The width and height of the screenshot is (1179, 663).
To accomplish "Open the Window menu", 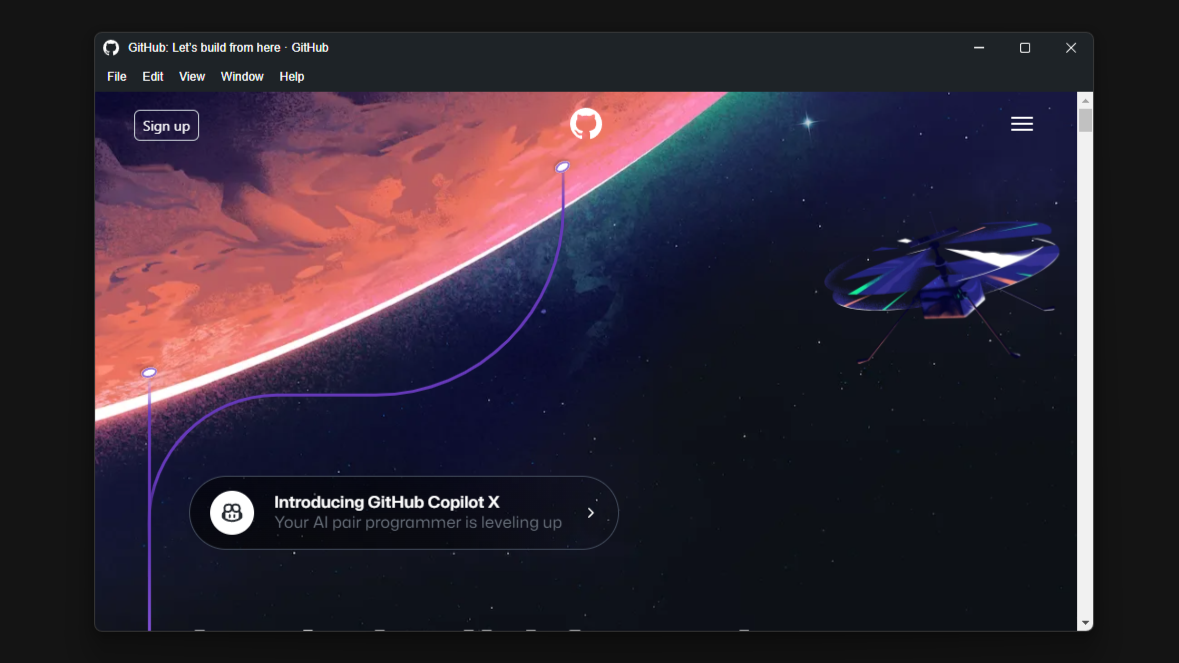I will [x=242, y=77].
